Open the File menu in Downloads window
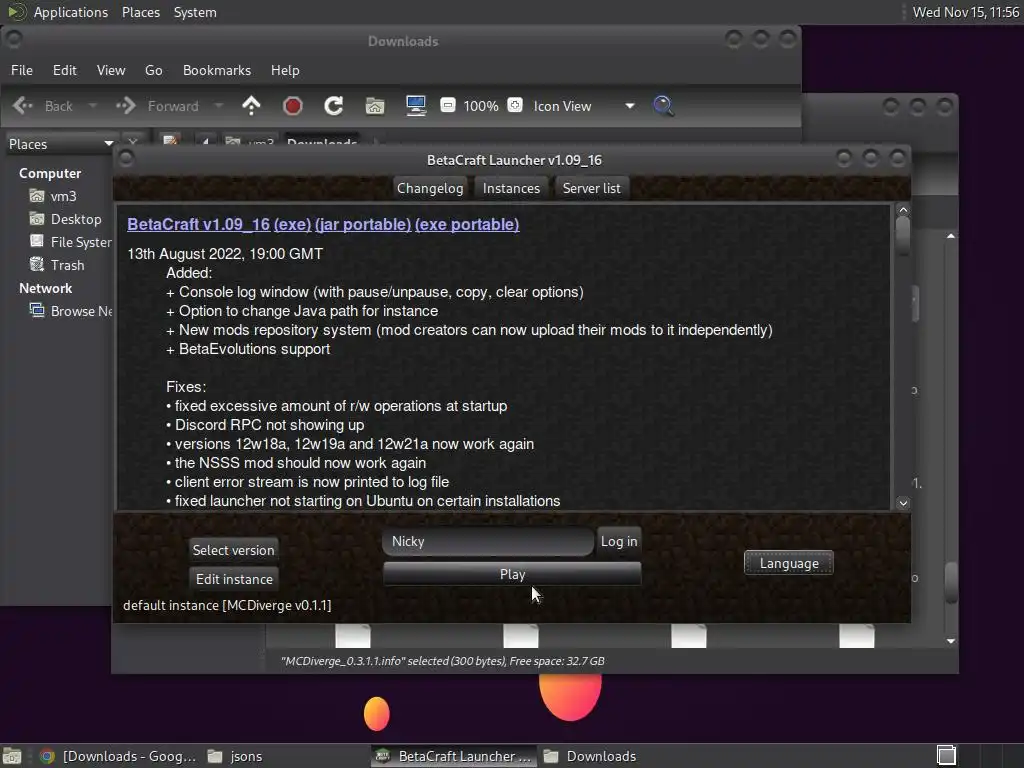Screen dimensions: 1024x768 (x=22, y=70)
